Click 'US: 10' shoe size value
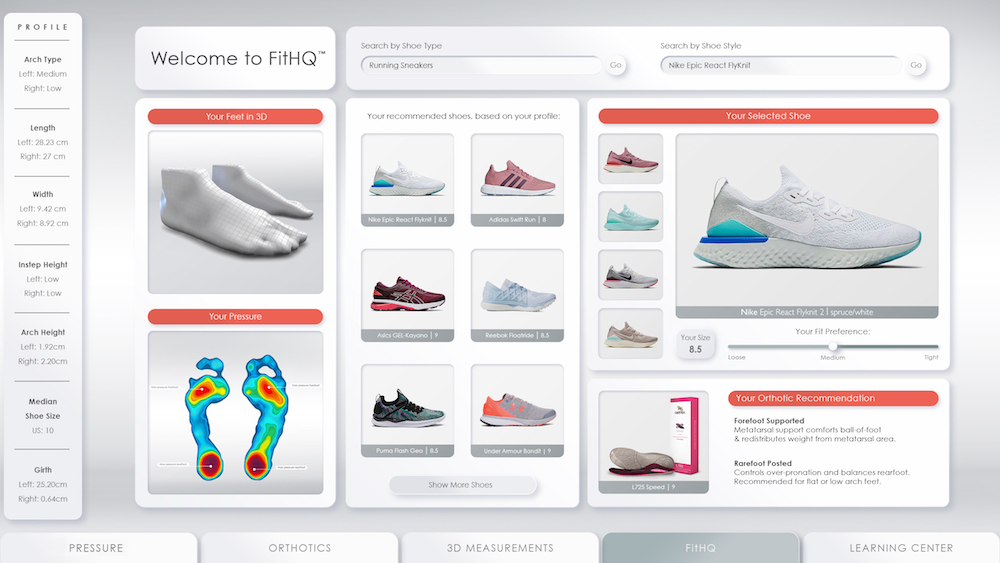The image size is (1000, 563). tap(43, 430)
